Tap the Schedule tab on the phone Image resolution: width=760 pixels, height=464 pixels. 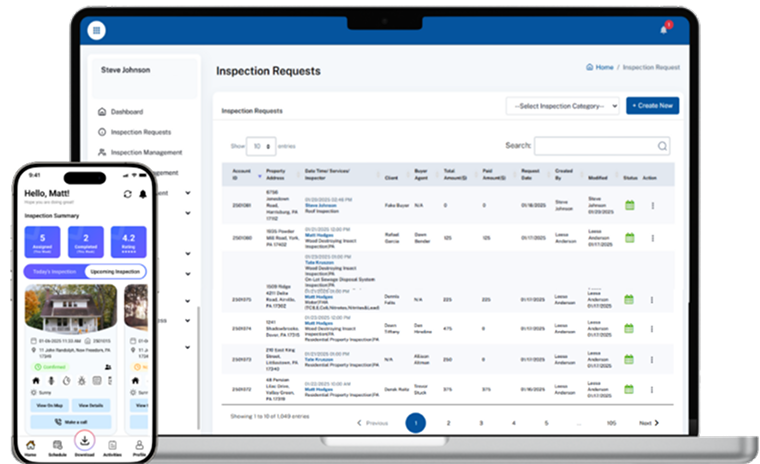[57, 448]
